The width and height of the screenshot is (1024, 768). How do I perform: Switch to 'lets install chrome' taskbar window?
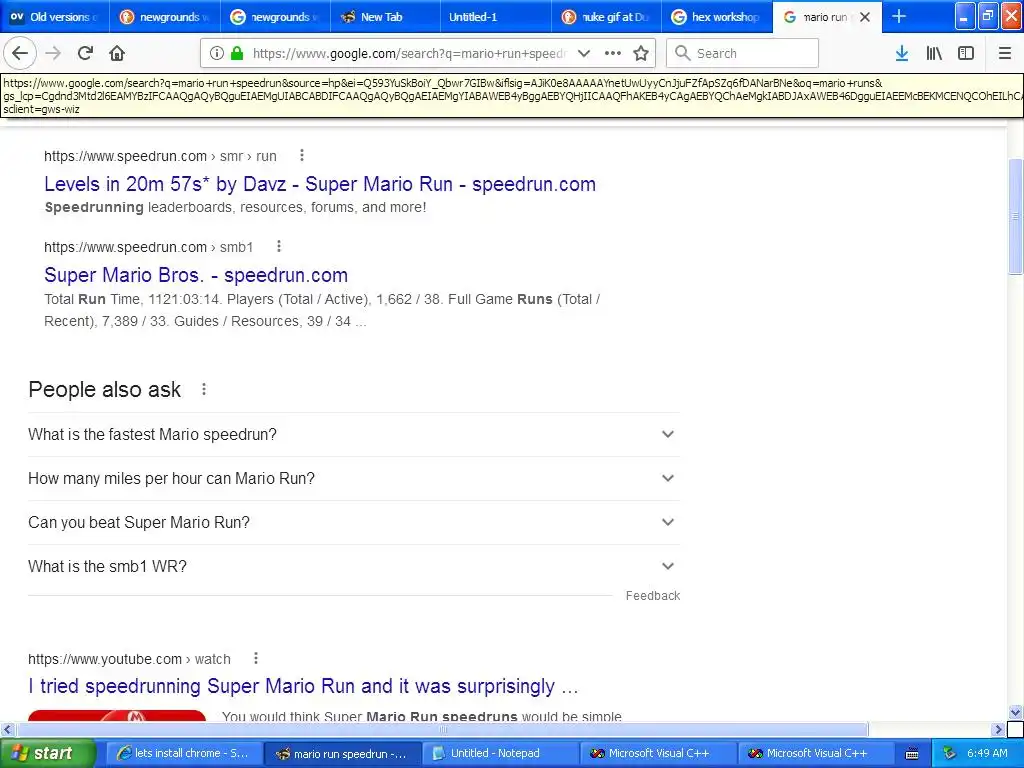[184, 754]
